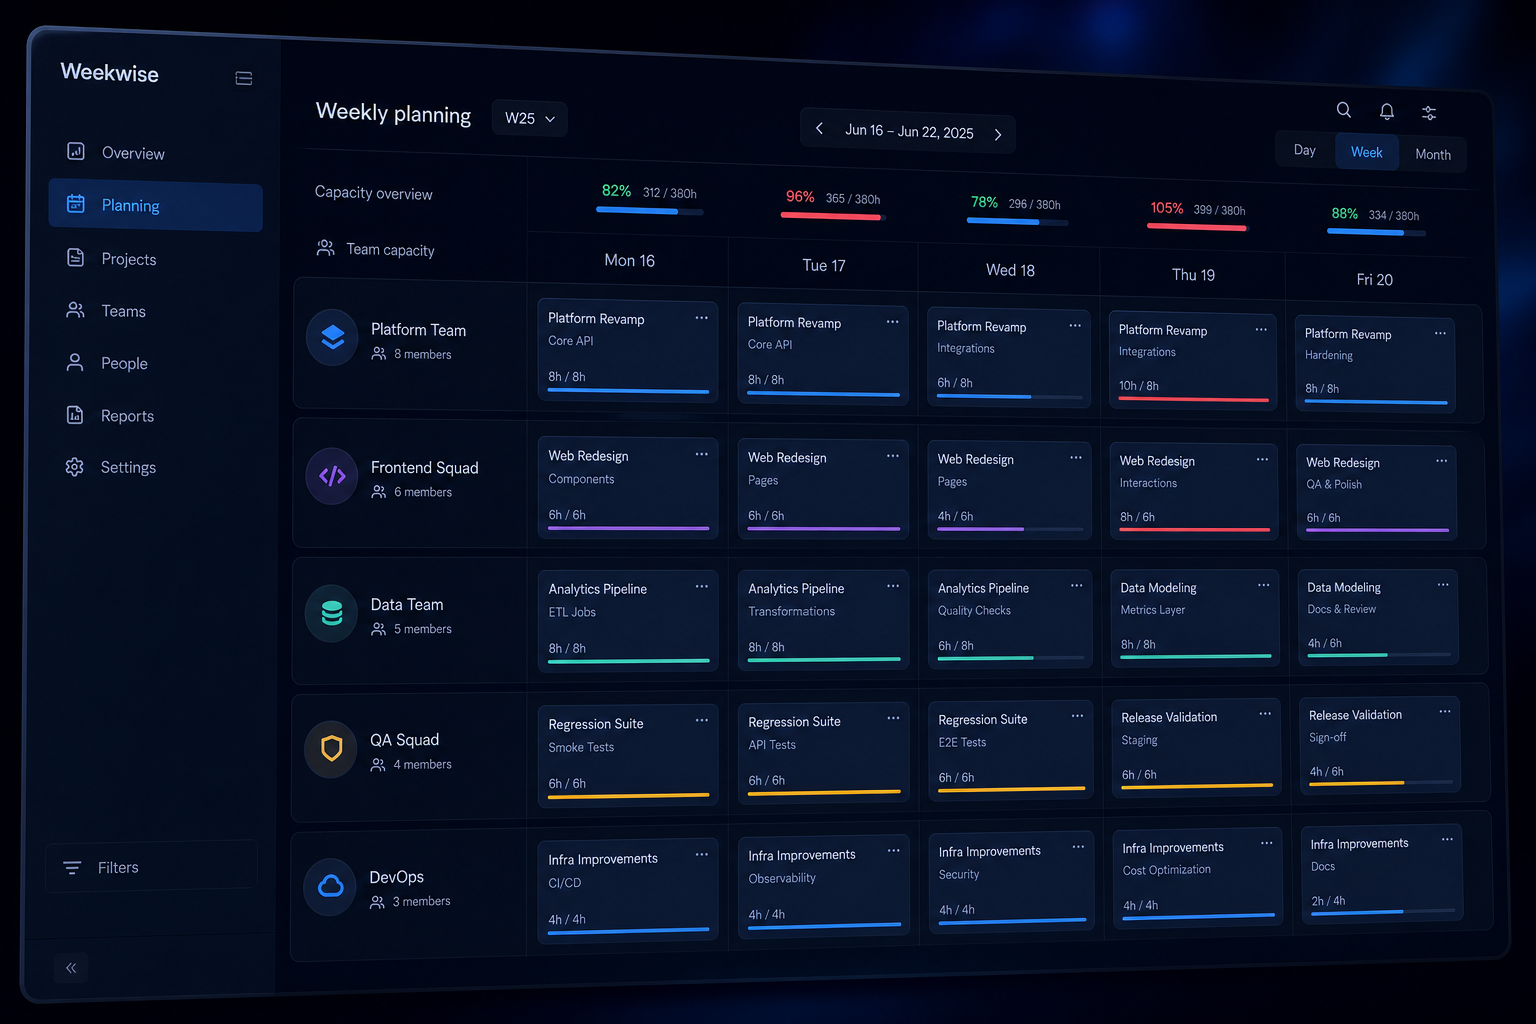Switch to Day view

(x=1304, y=150)
